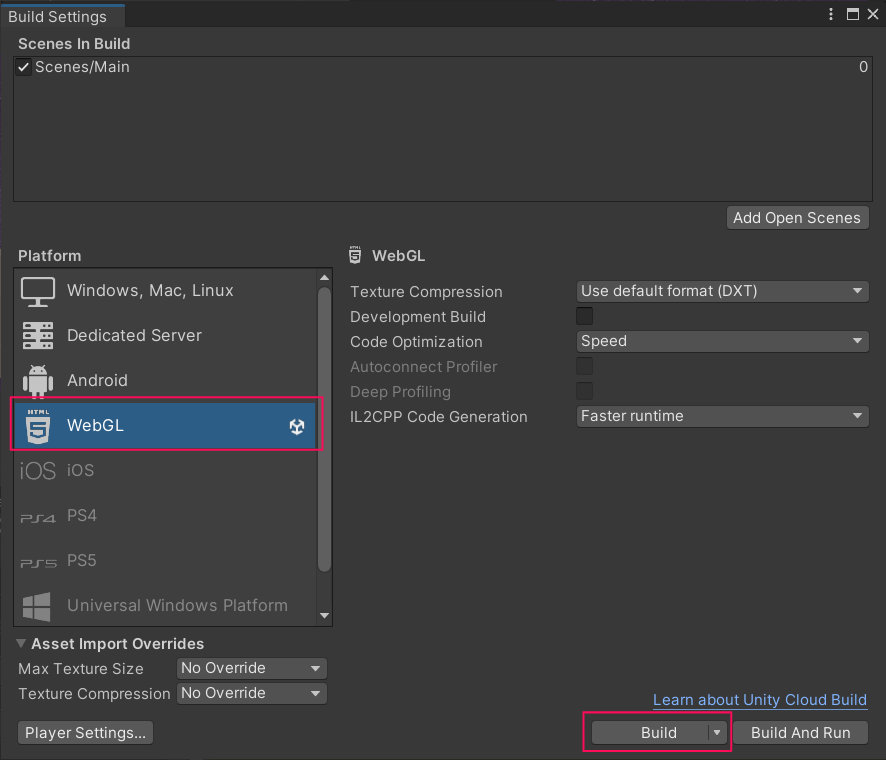Click the Android robot icon
The height and width of the screenshot is (760, 886).
point(38,381)
